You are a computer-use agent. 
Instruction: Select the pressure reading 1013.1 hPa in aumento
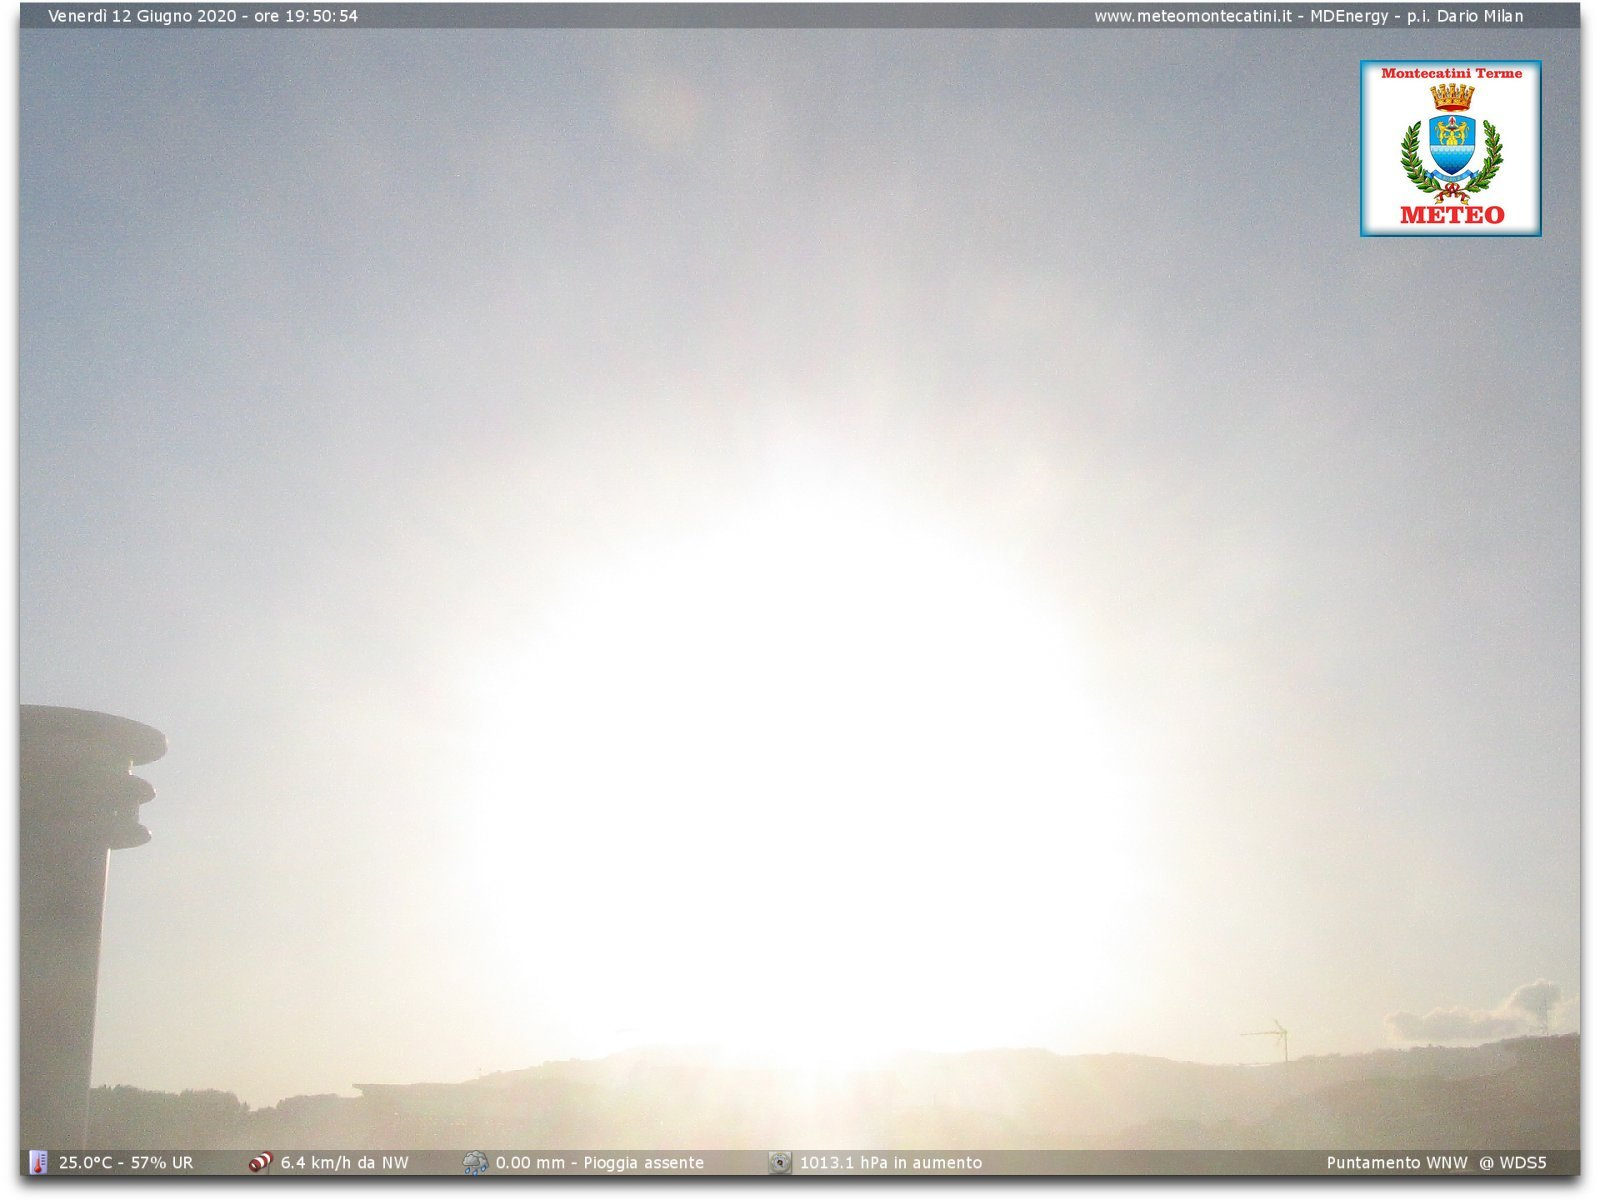pos(891,1162)
